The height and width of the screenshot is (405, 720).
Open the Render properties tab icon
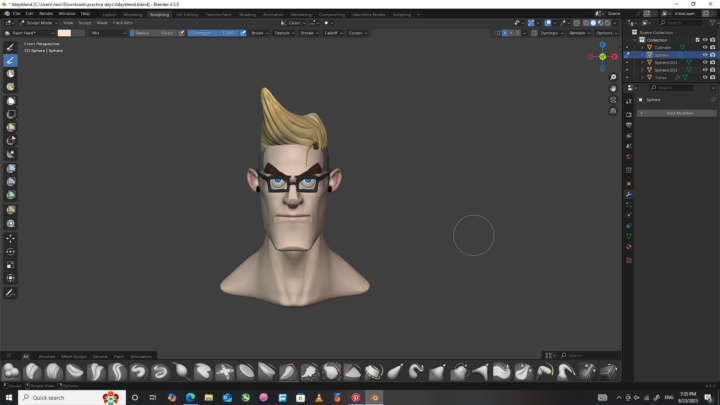click(x=629, y=114)
